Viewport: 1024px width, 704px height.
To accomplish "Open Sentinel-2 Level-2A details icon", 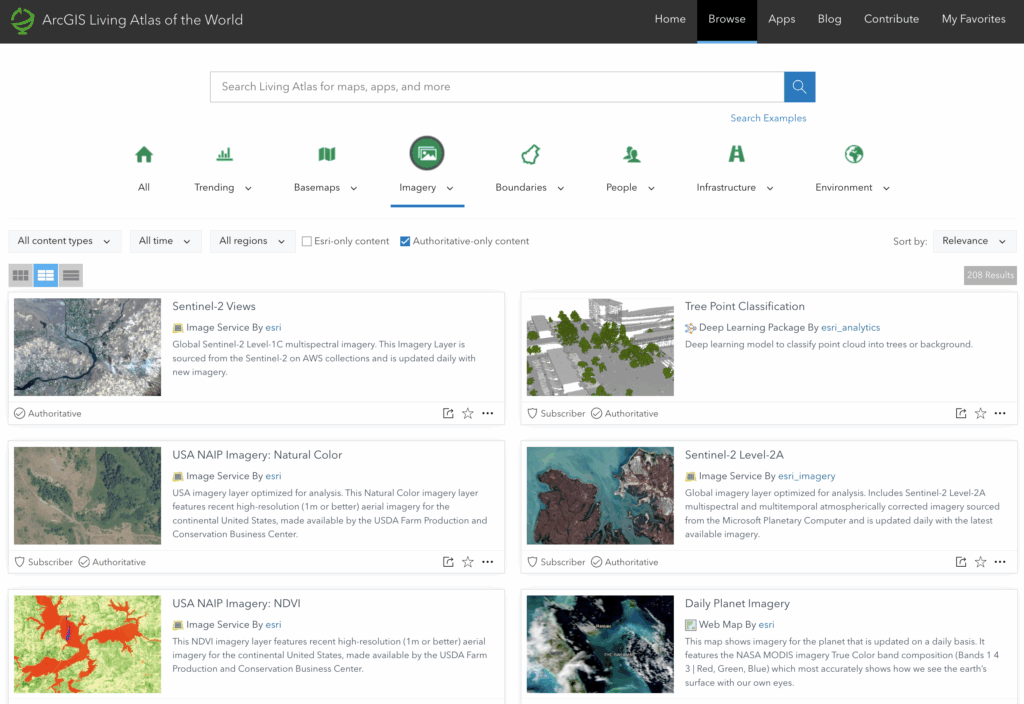I will pos(961,562).
